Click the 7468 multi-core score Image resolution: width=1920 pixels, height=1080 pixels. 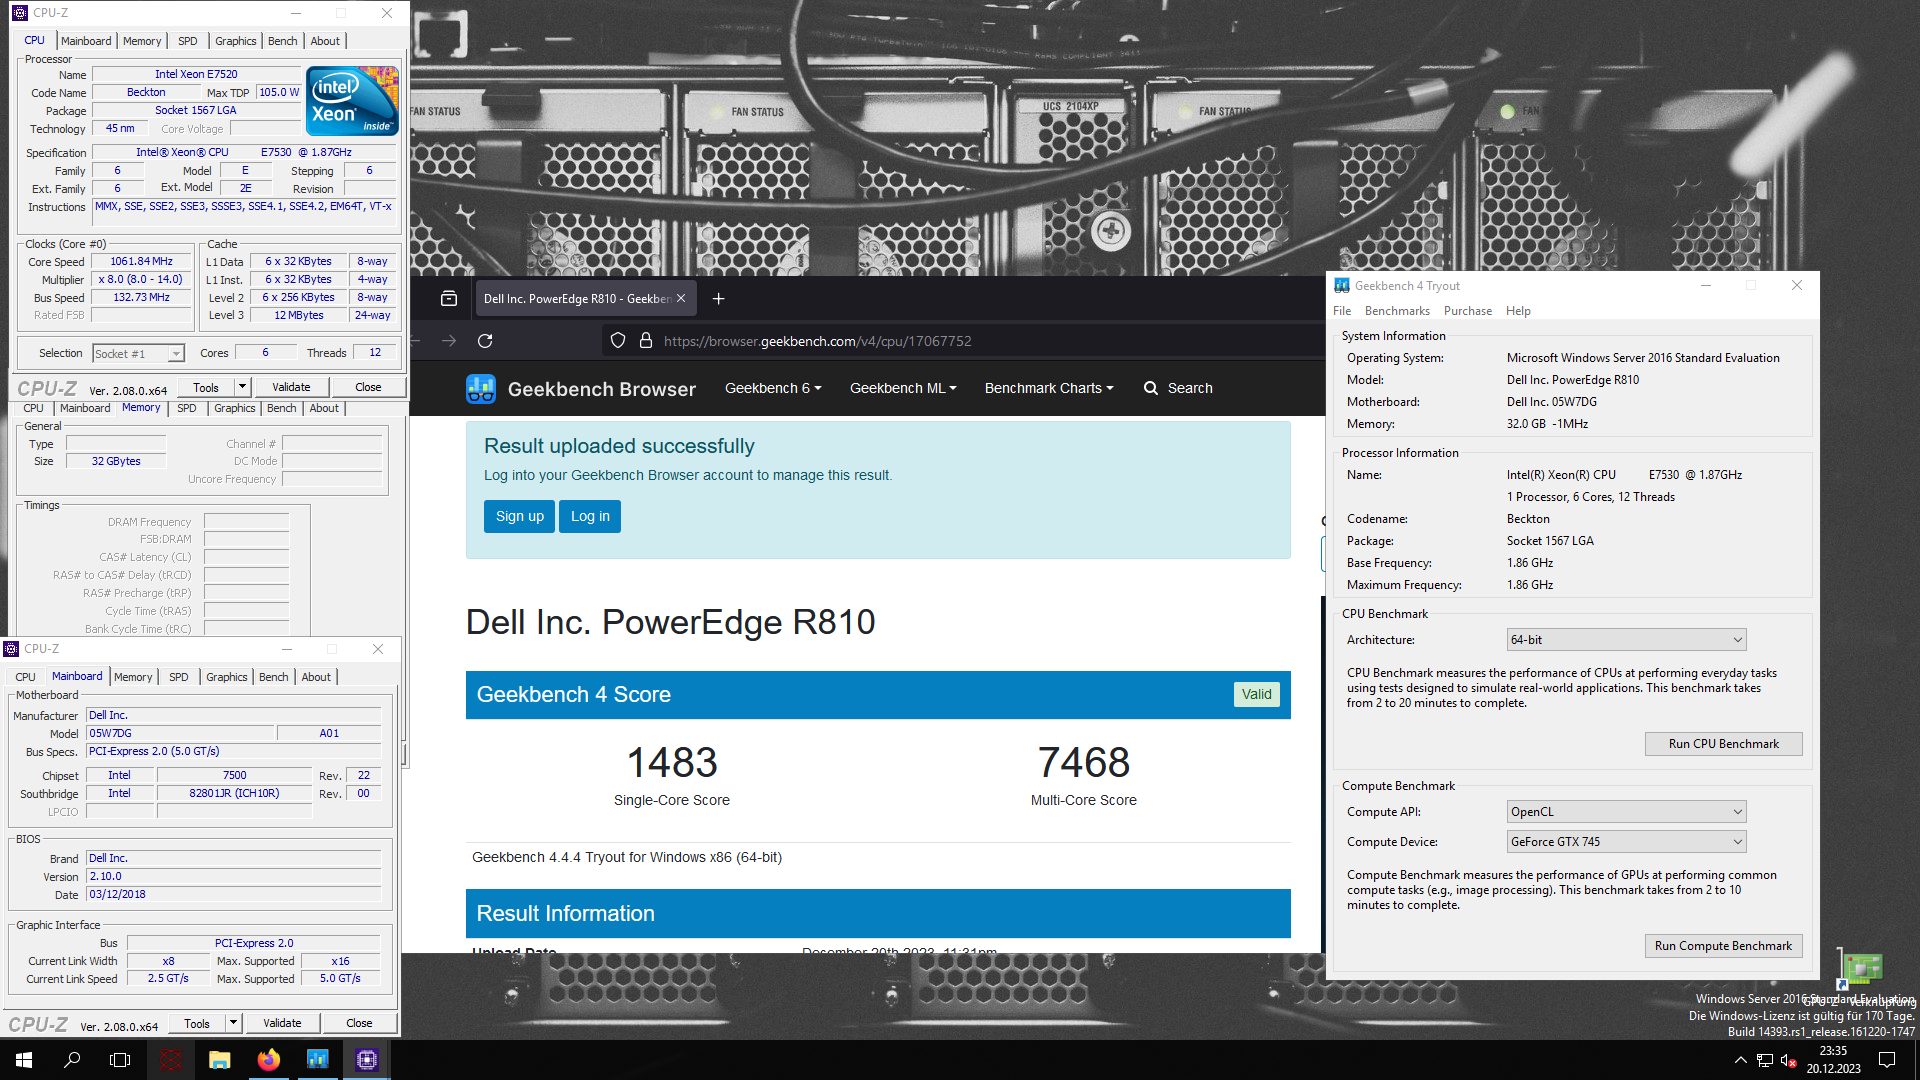tap(1084, 763)
